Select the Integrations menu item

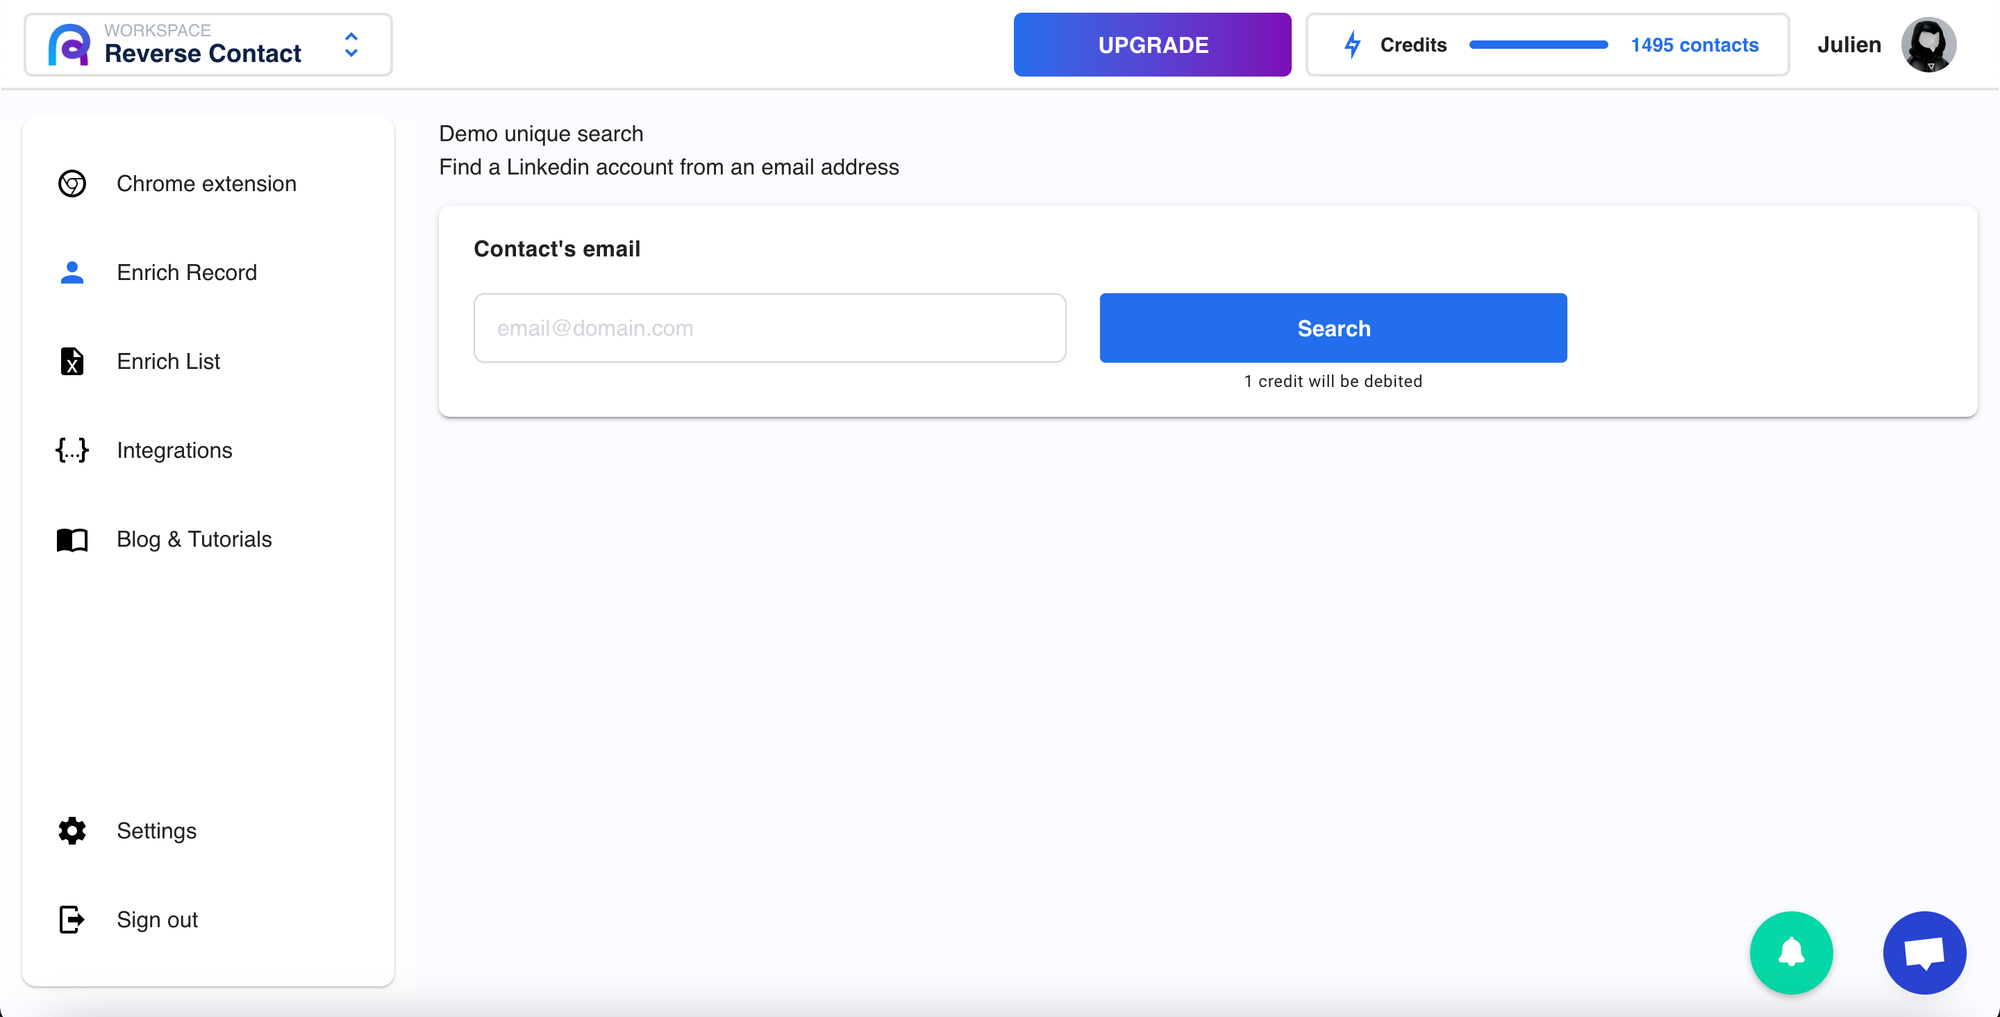pos(174,450)
